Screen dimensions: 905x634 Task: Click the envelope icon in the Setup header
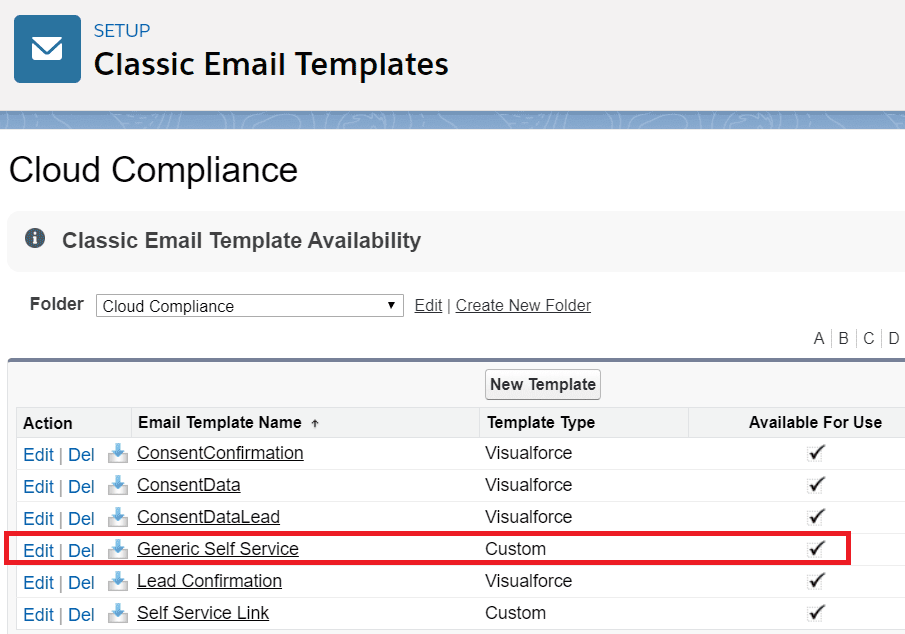[47, 48]
